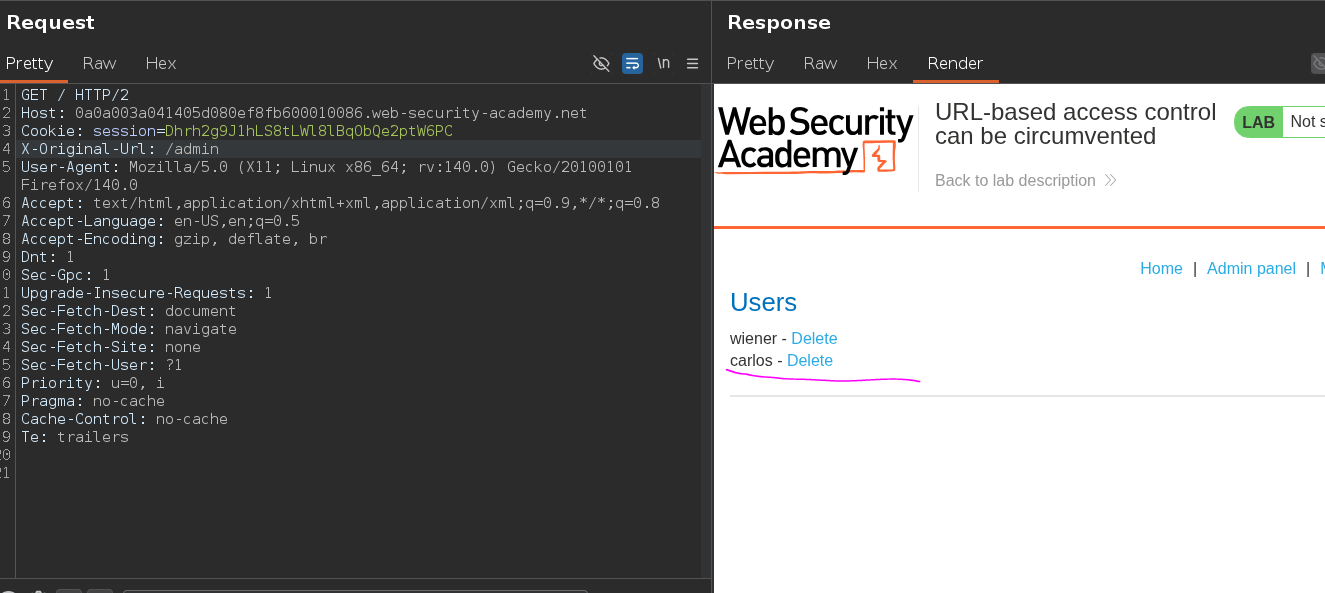Click the Users heading
This screenshot has height=593, width=1325.
tap(763, 302)
